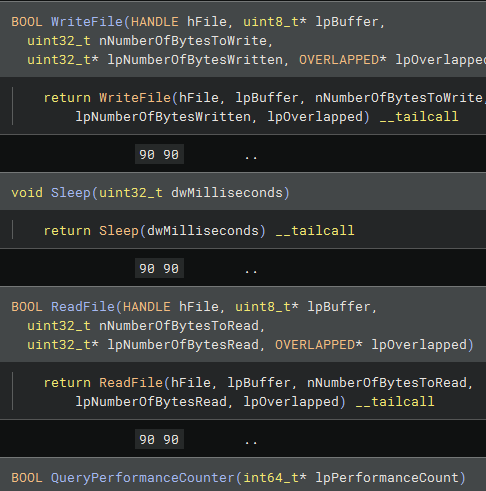
Task: Click HANDLE type in WriteFile signature
Action: 155,22
